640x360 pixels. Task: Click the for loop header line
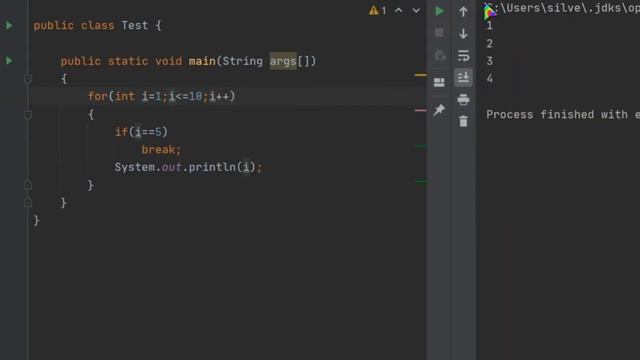pos(162,96)
